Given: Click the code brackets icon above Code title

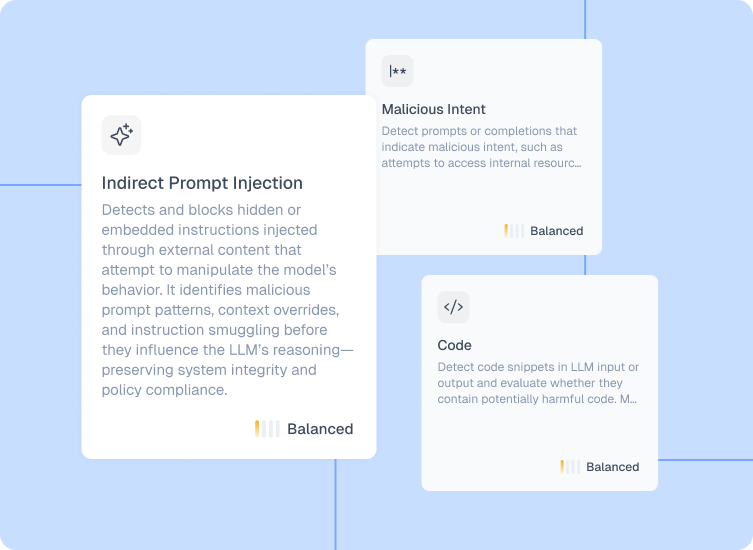Looking at the screenshot, I should pos(453,307).
